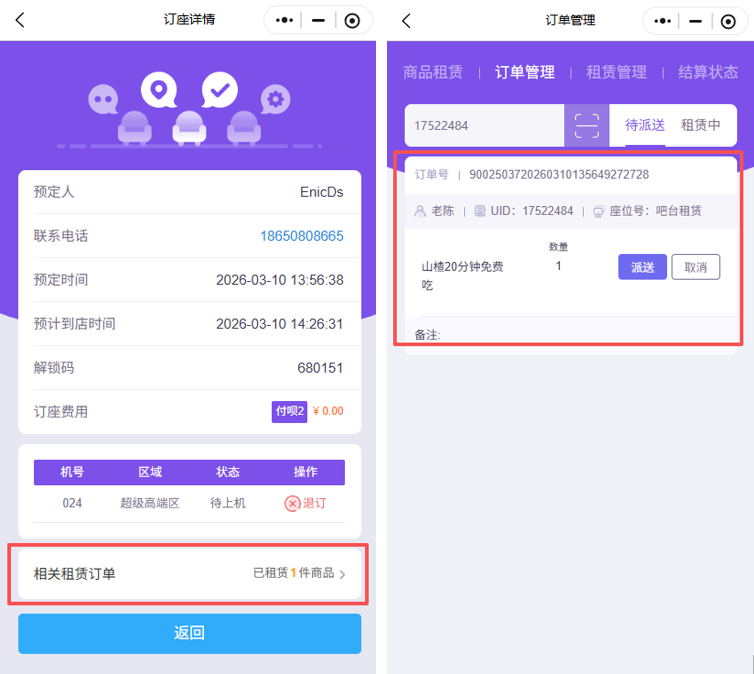Click order number 900250372026031013564927​2728
Screen dimensions: 754x674
[559, 175]
